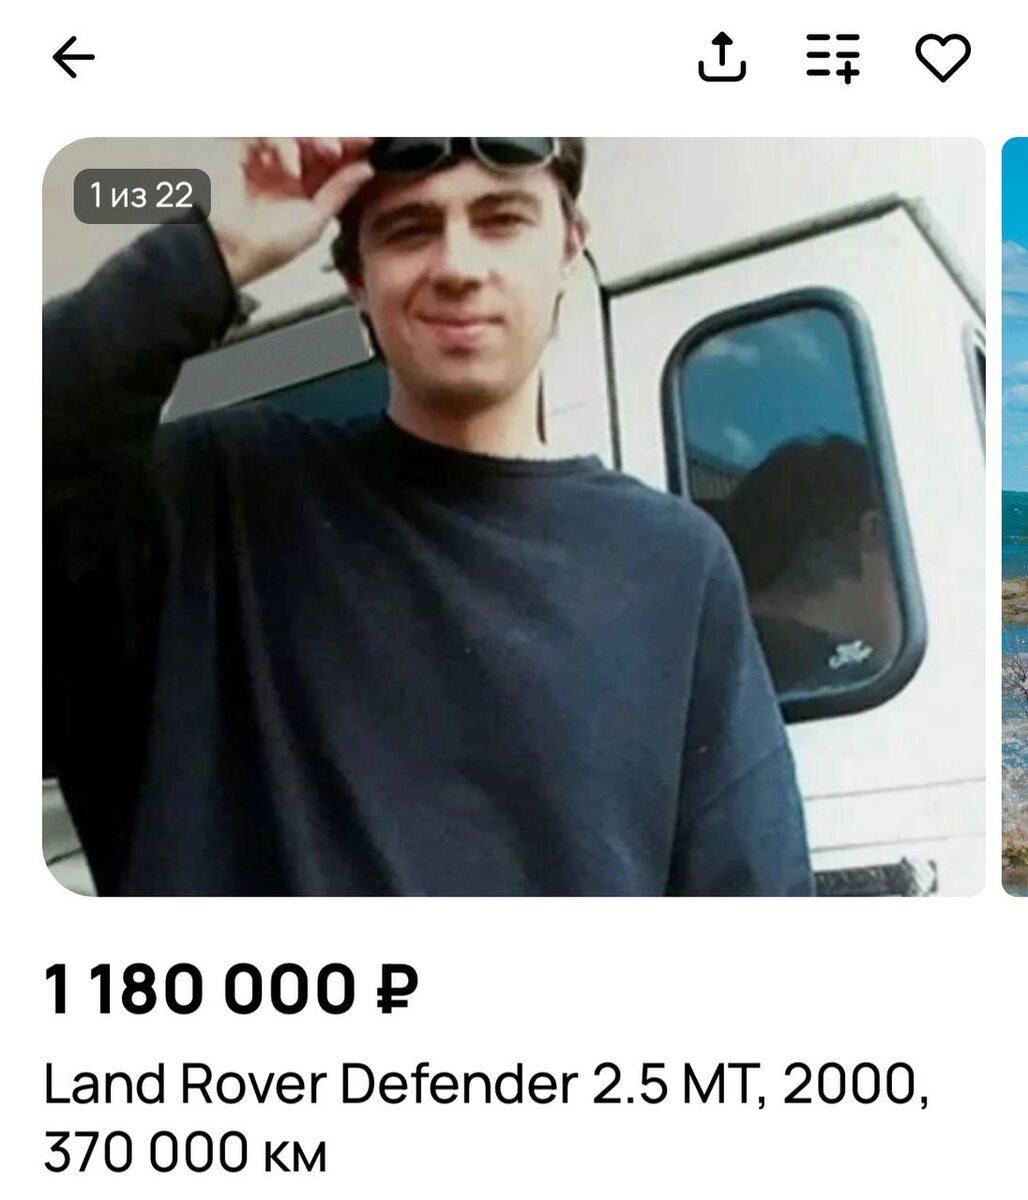This screenshot has width=1028, height=1200.
Task: Show the next photo peeking at right edge
Action: pyautogui.click(x=1015, y=516)
